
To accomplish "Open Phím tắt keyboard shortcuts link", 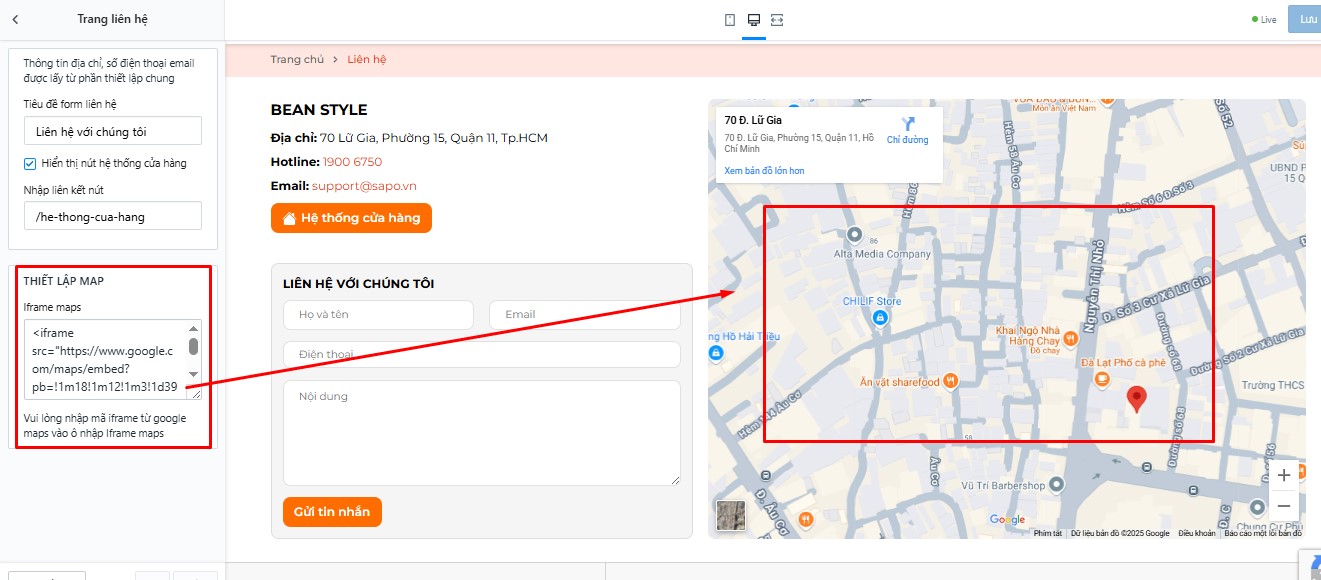I will click(x=1048, y=534).
